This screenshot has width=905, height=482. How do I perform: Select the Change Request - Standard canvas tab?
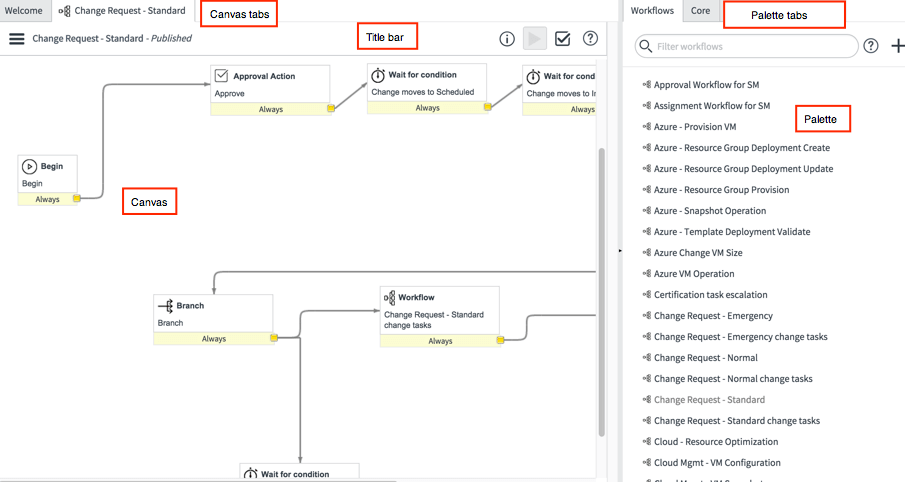122,10
